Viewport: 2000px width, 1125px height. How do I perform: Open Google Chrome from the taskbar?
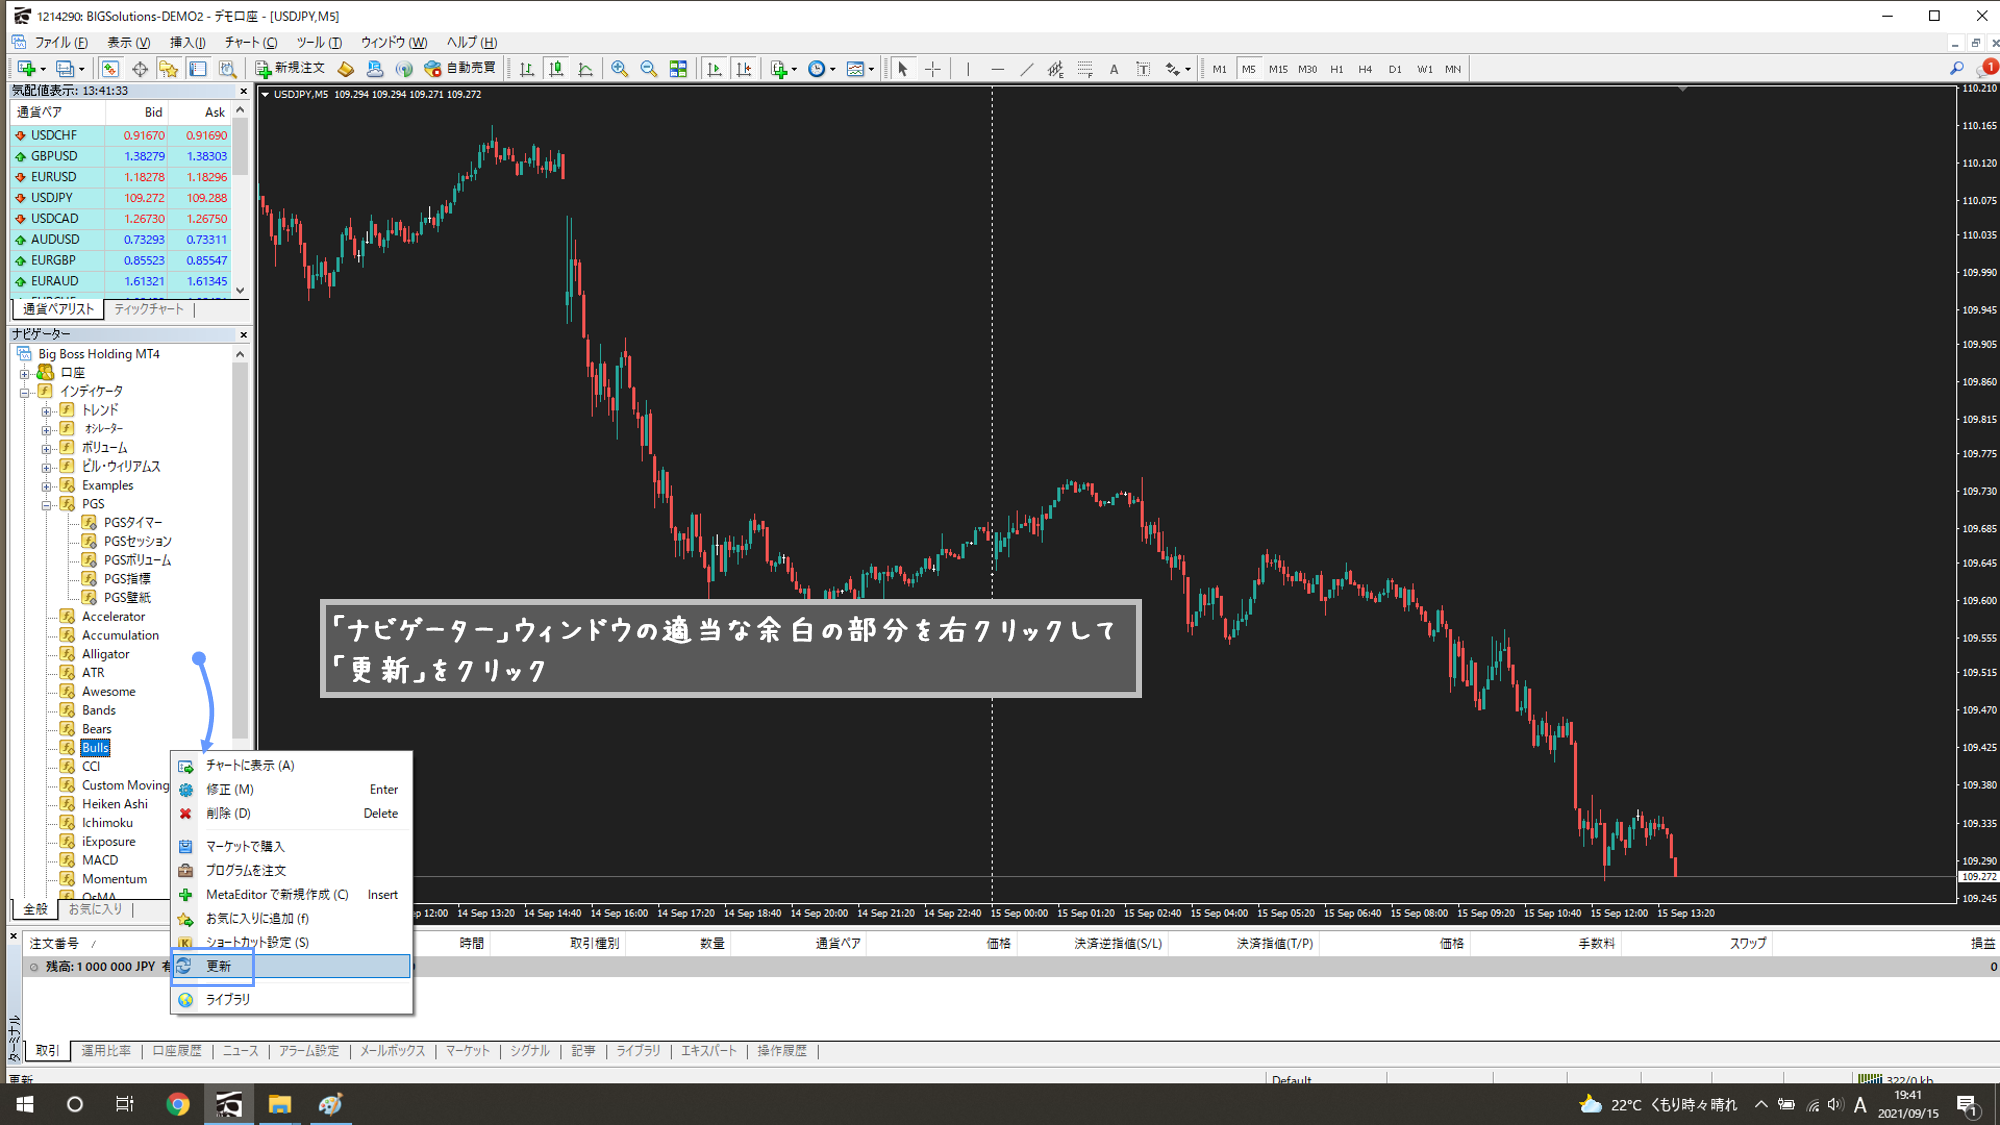click(x=178, y=1104)
